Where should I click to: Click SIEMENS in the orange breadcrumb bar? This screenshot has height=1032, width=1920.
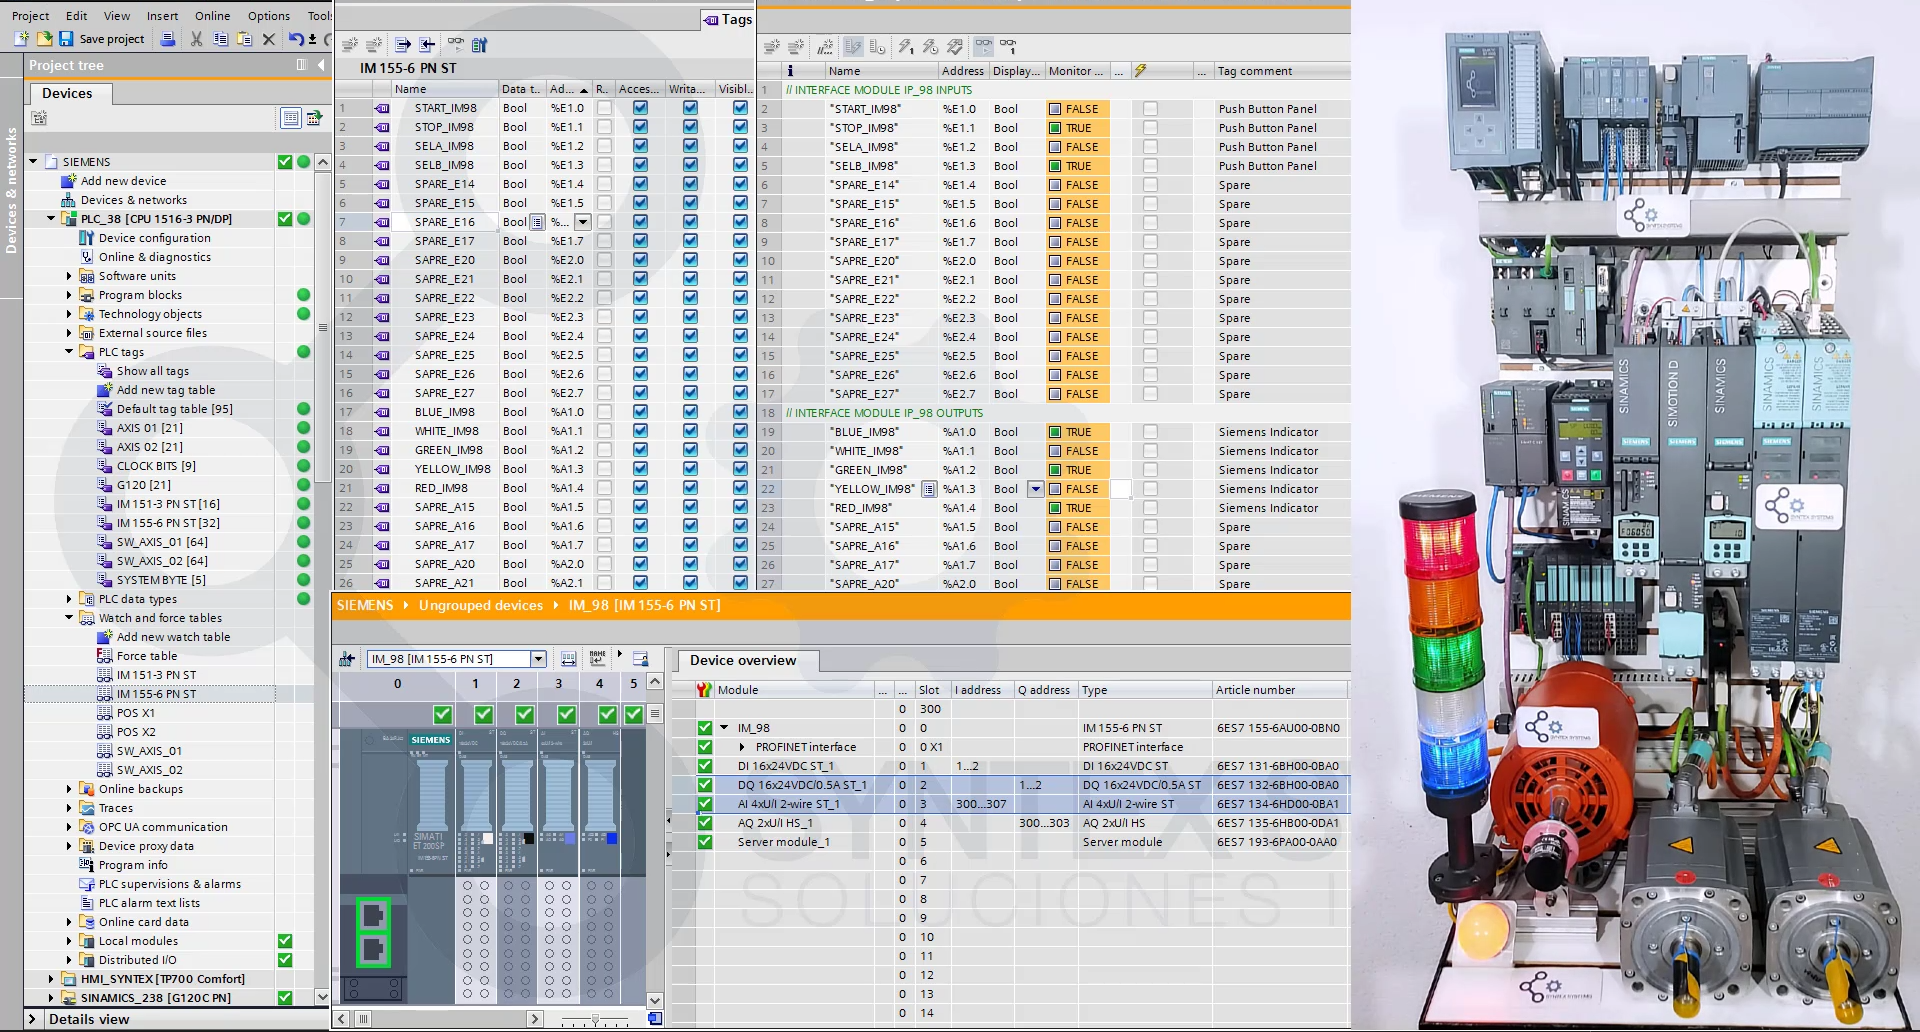[x=365, y=605]
